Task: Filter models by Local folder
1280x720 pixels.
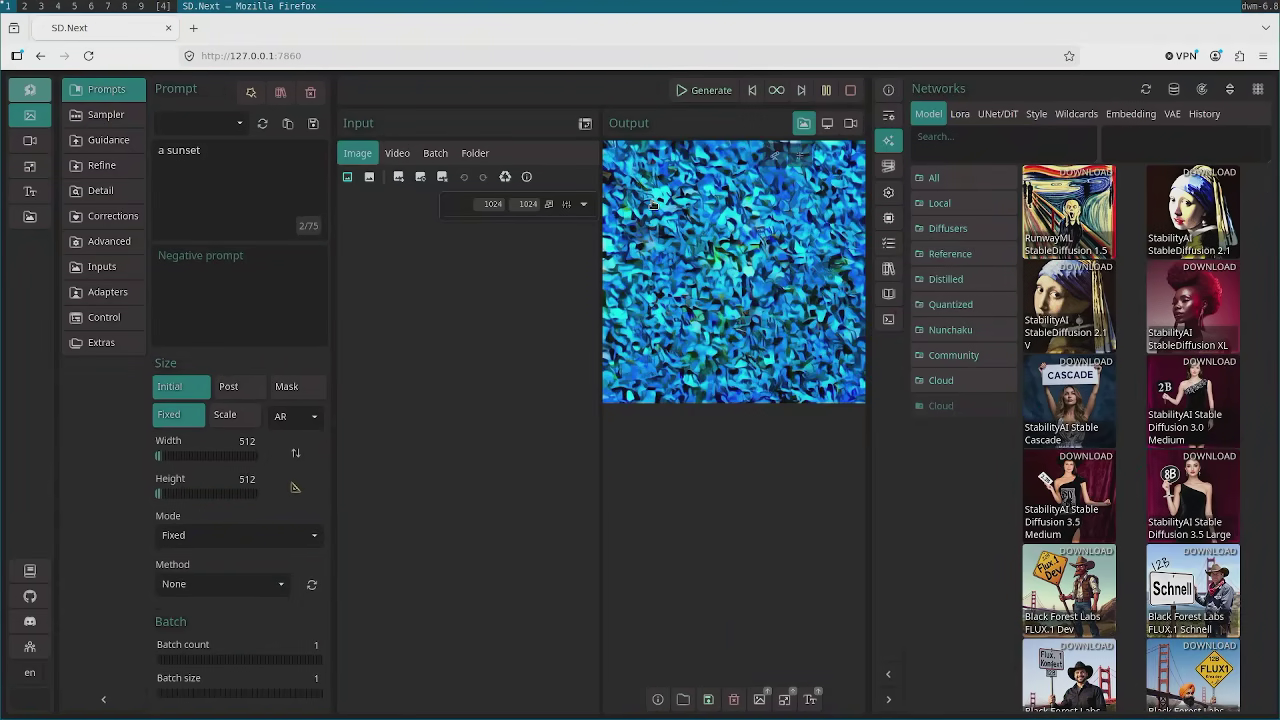Action: tap(964, 203)
